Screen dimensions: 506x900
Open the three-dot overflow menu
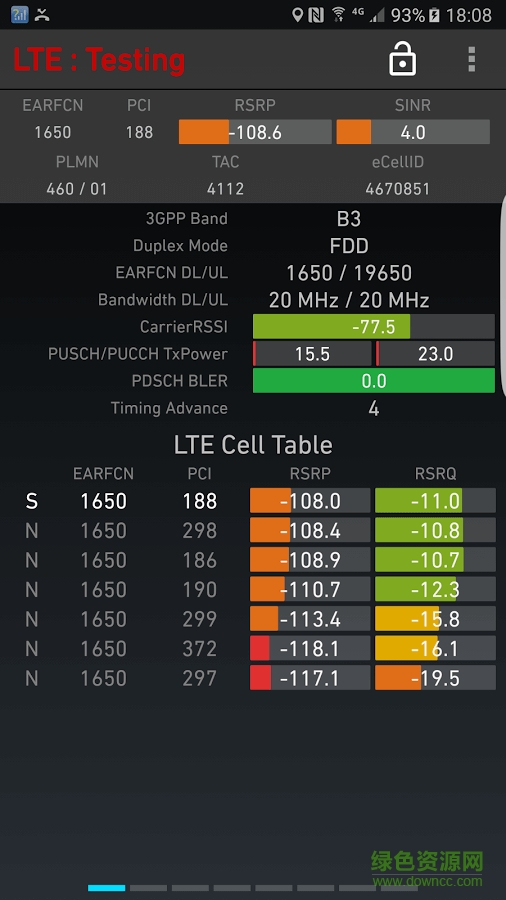[x=472, y=59]
